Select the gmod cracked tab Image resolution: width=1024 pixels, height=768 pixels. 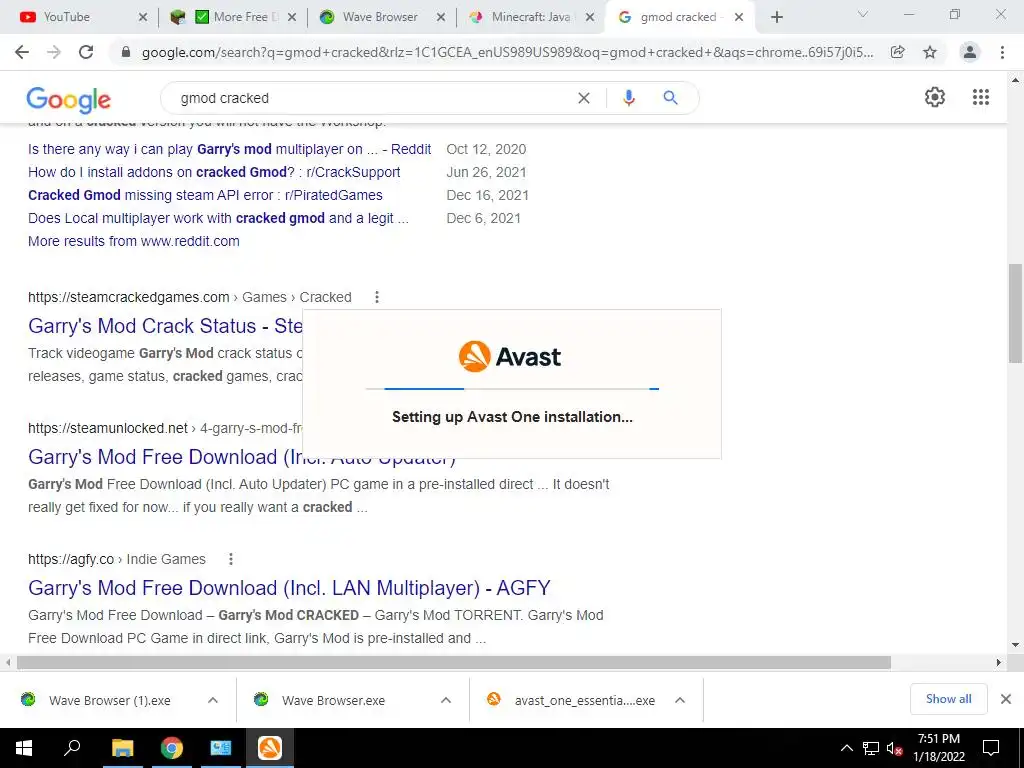[679, 17]
